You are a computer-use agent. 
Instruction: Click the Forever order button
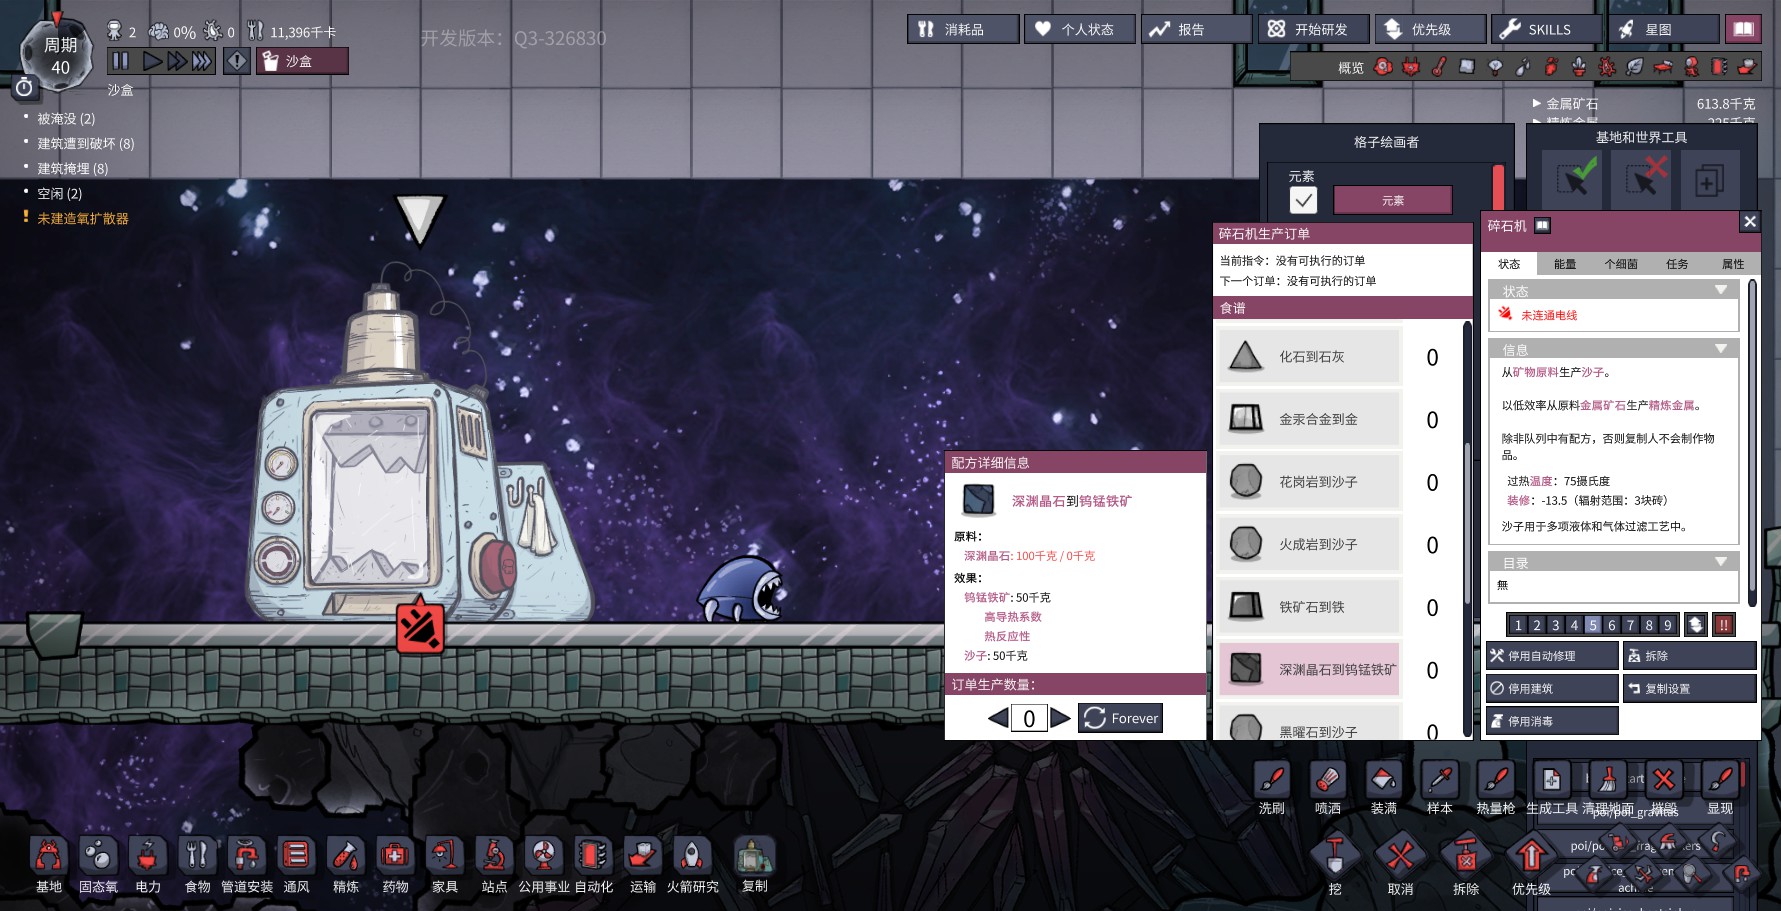point(1120,718)
